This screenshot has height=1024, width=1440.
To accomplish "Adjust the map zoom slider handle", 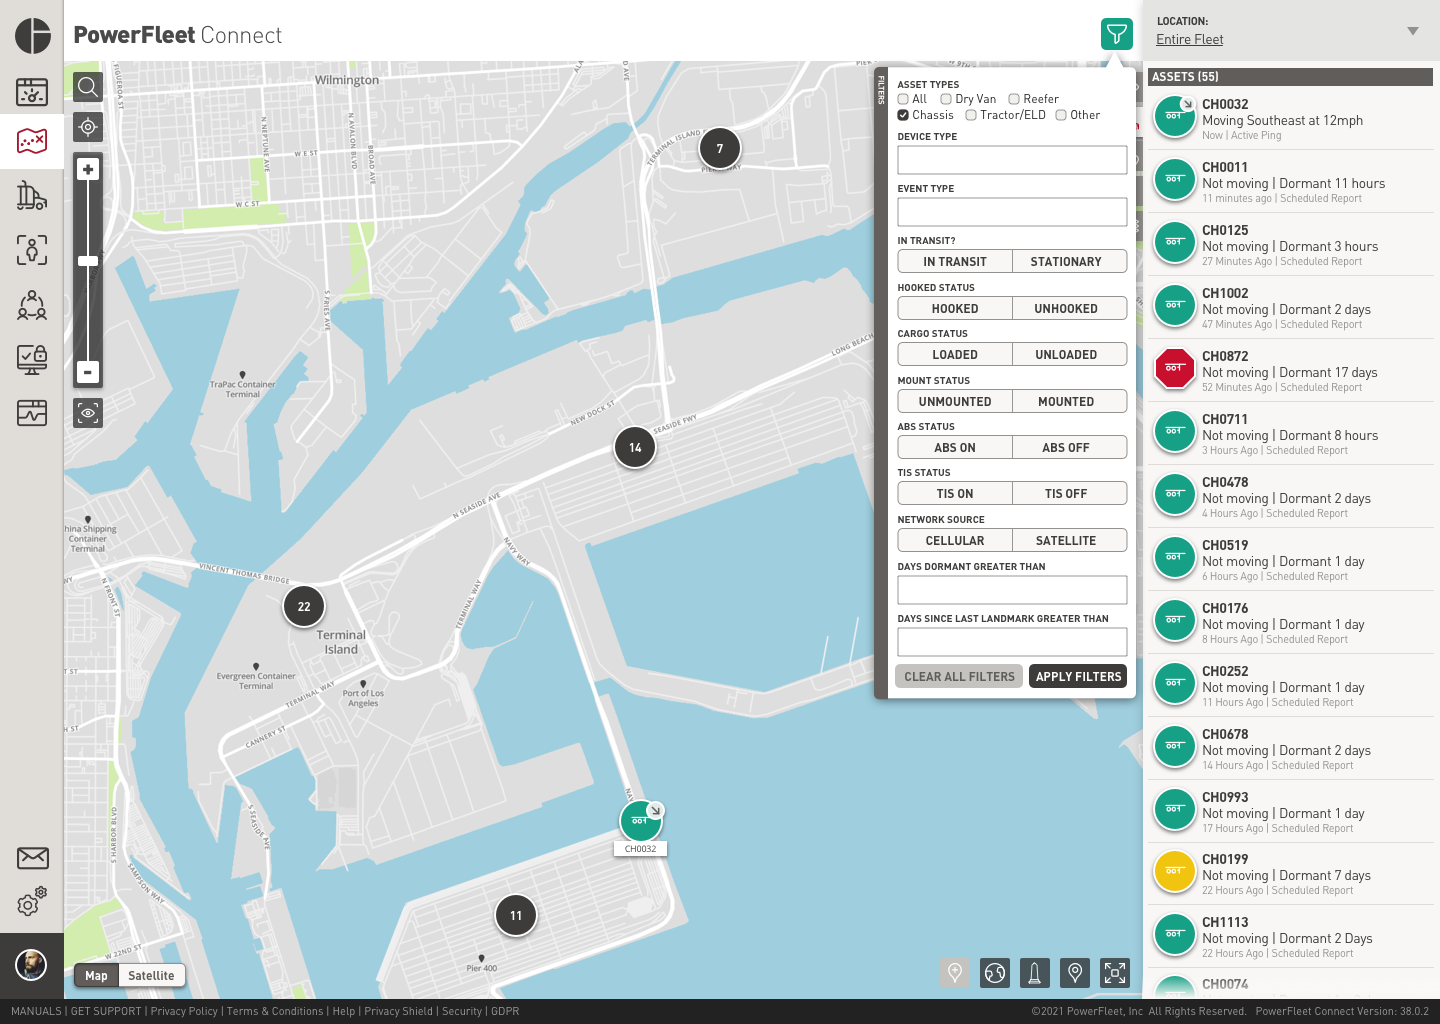I will 88,261.
